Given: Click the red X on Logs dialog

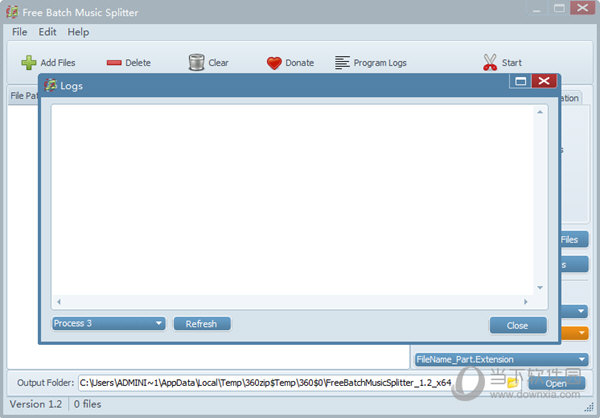Looking at the screenshot, I should tap(544, 81).
